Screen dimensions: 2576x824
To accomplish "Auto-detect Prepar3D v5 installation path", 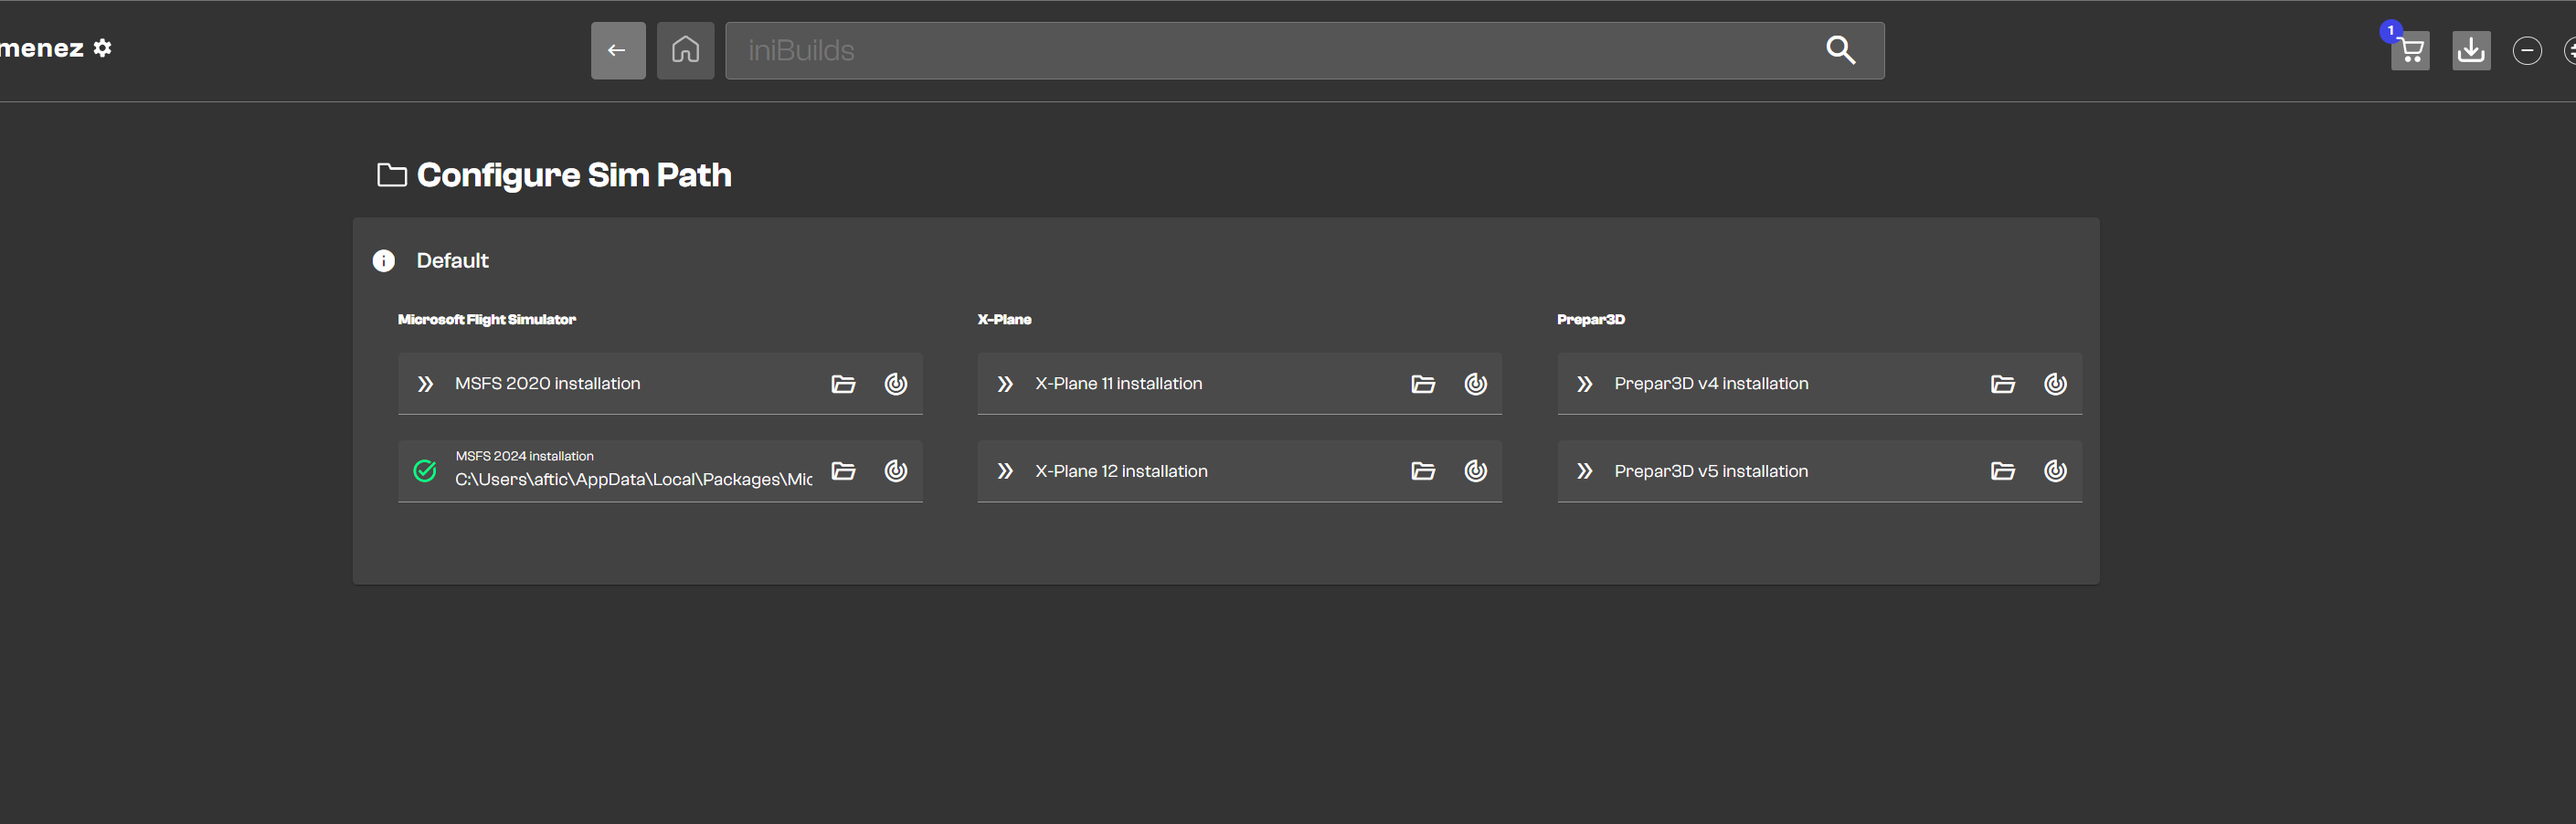I will (2056, 471).
